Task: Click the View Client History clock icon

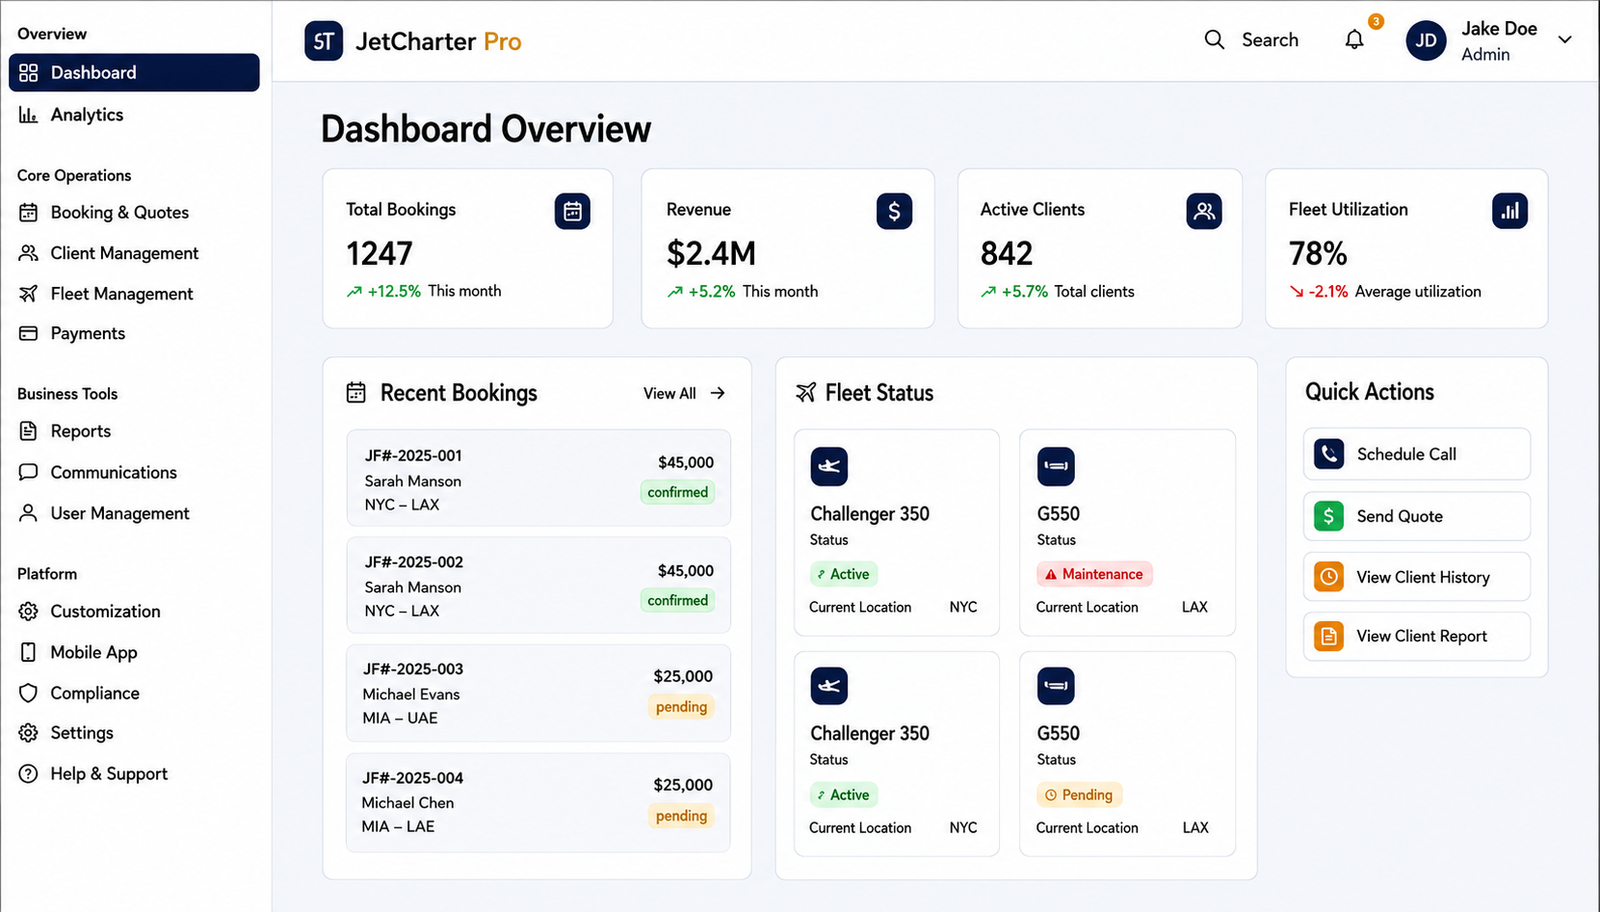Action: (1329, 577)
